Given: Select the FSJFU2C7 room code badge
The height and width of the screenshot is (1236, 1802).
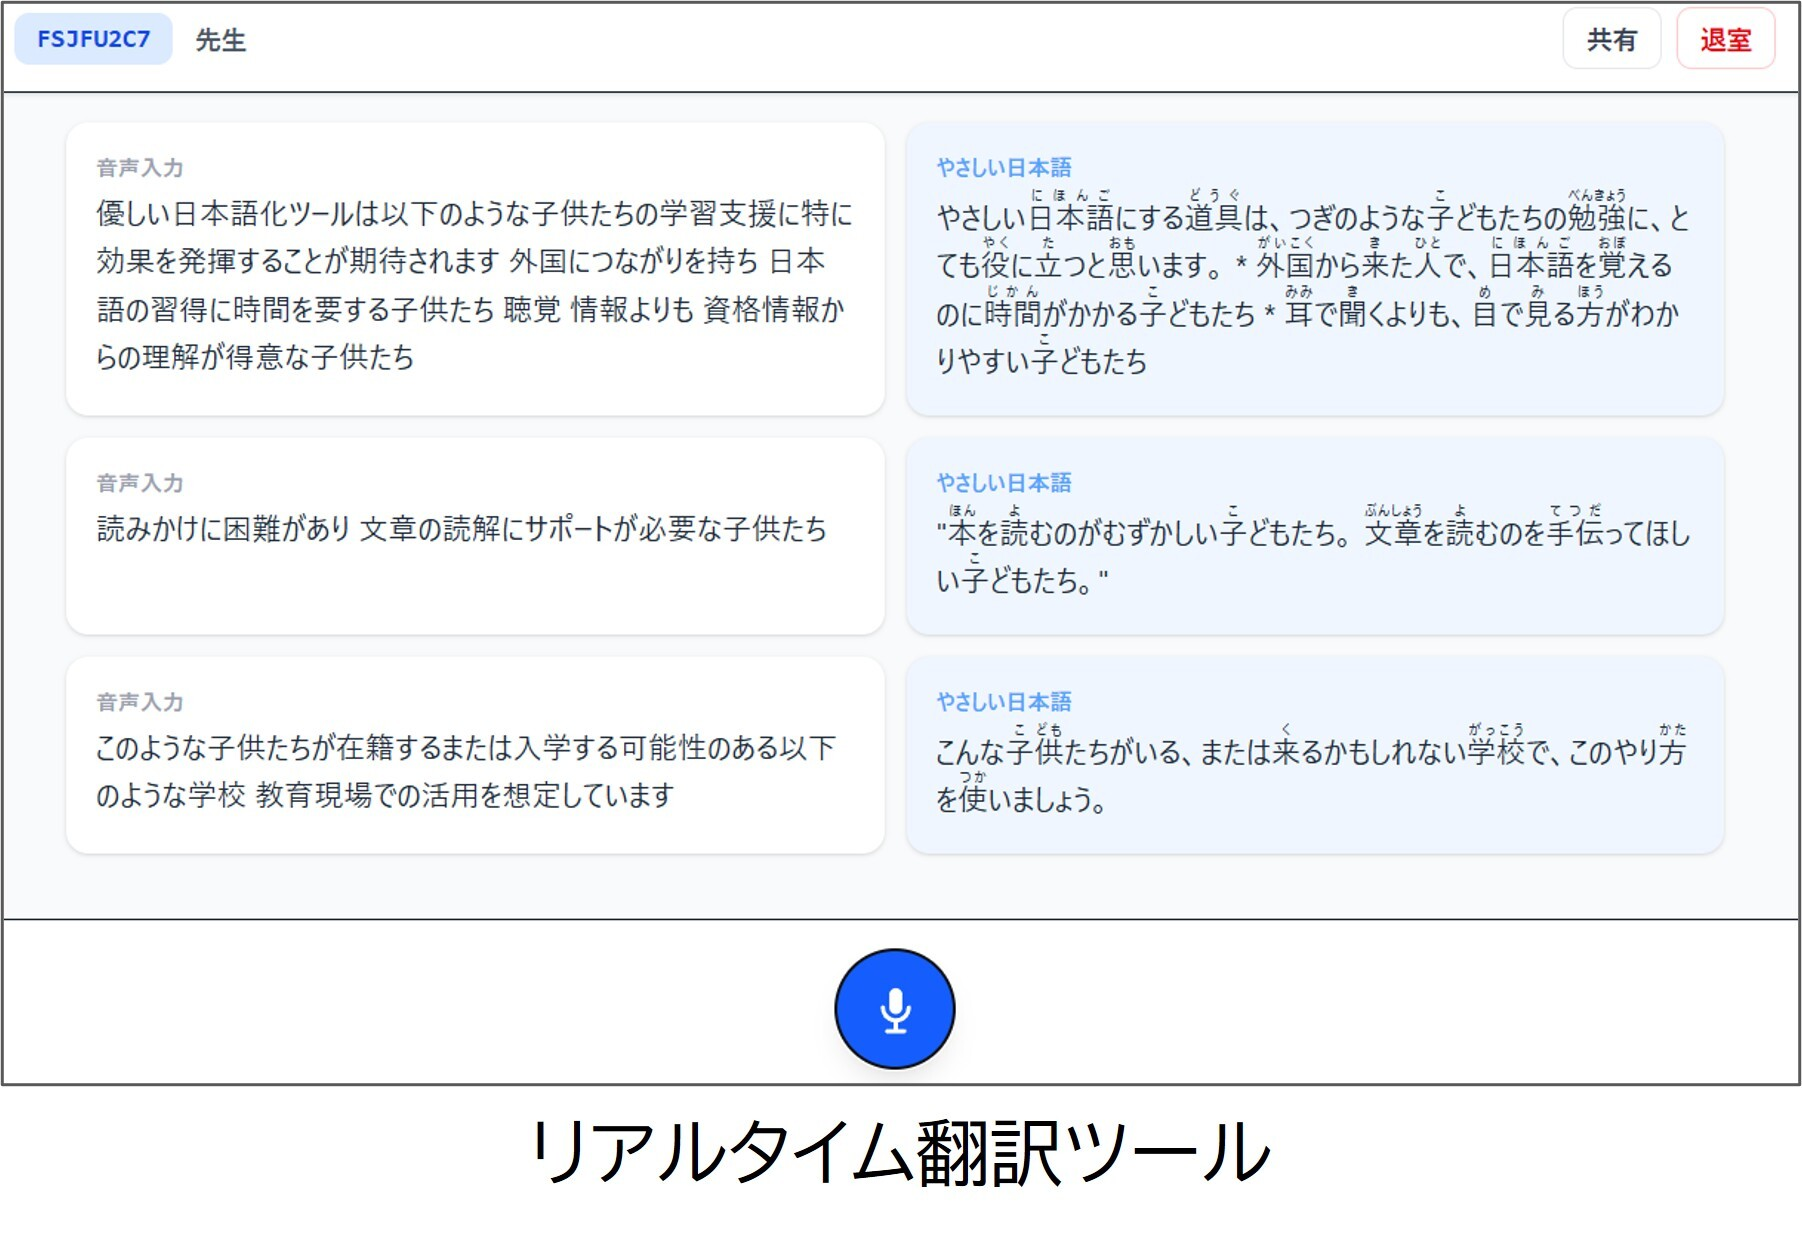Looking at the screenshot, I should (x=93, y=39).
